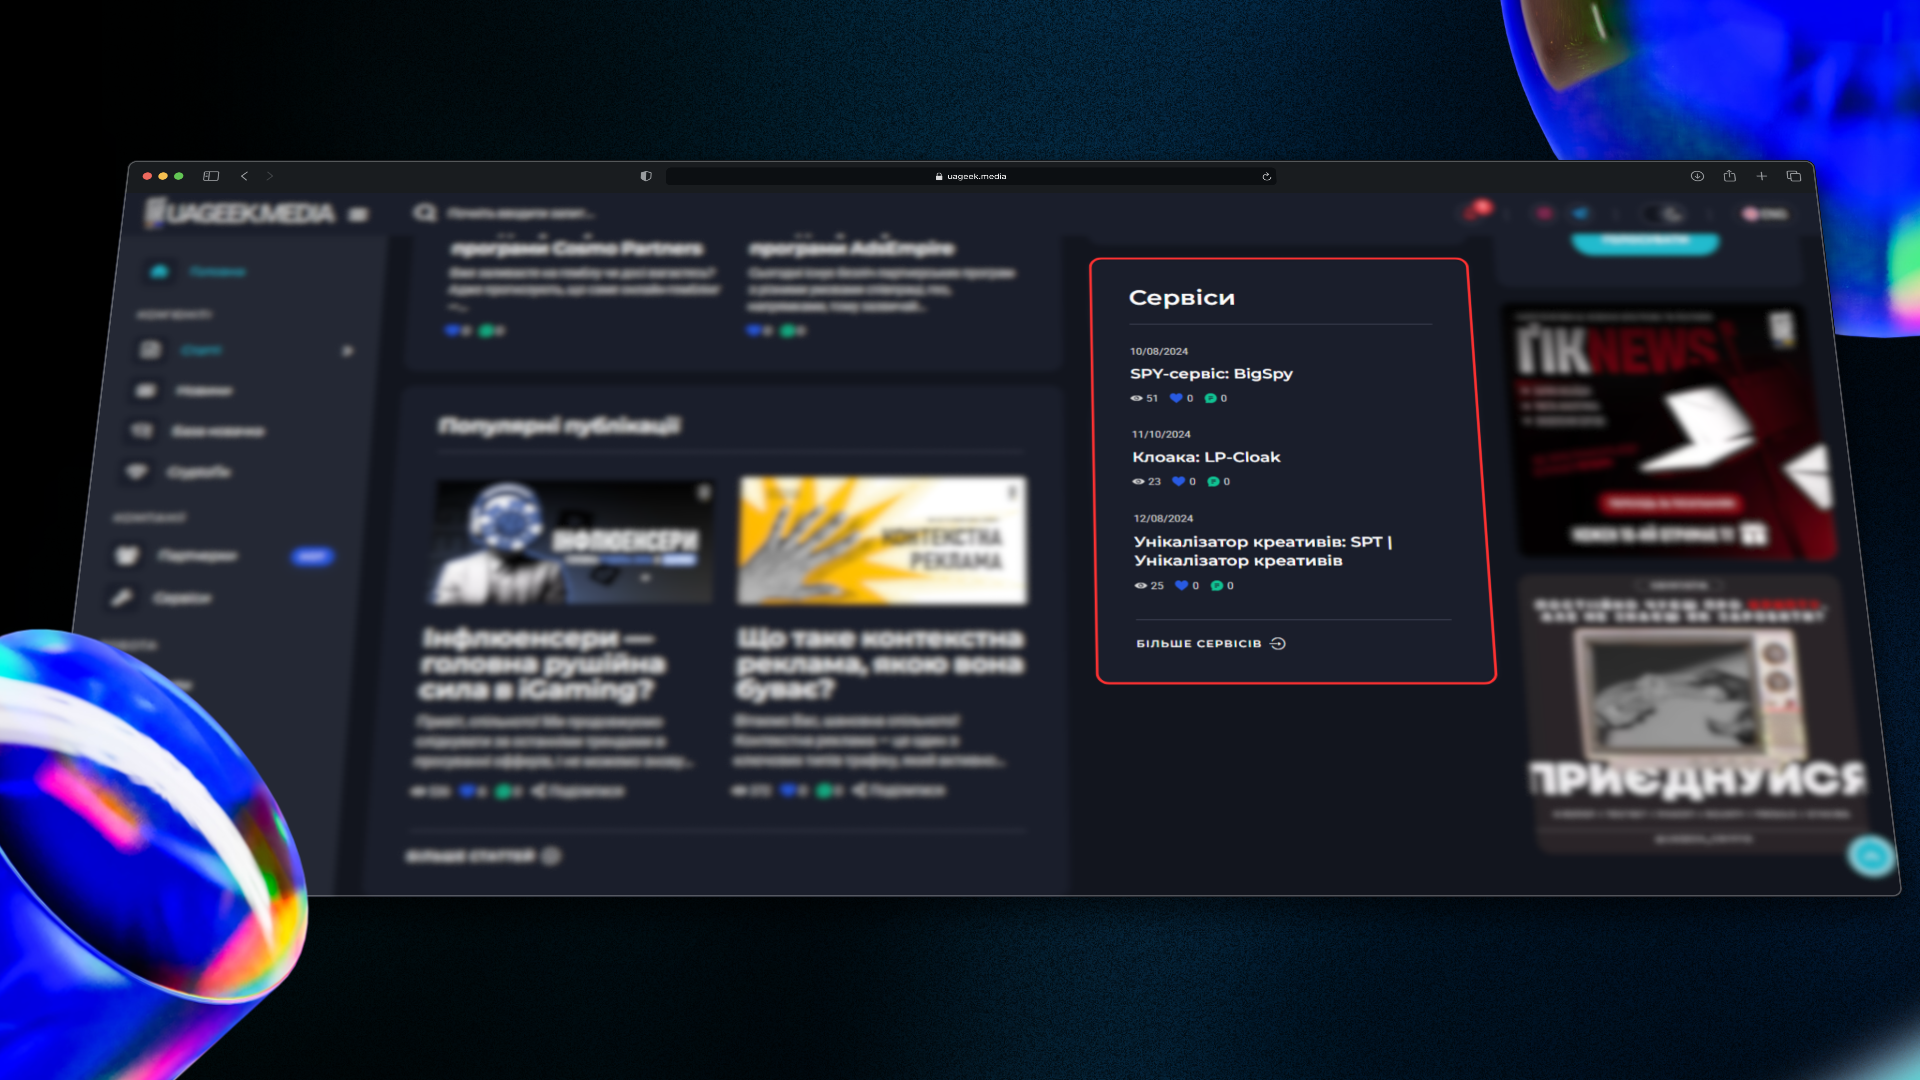Like the LP-Cloak post via heart icon
The height and width of the screenshot is (1080, 1920).
tap(1178, 482)
